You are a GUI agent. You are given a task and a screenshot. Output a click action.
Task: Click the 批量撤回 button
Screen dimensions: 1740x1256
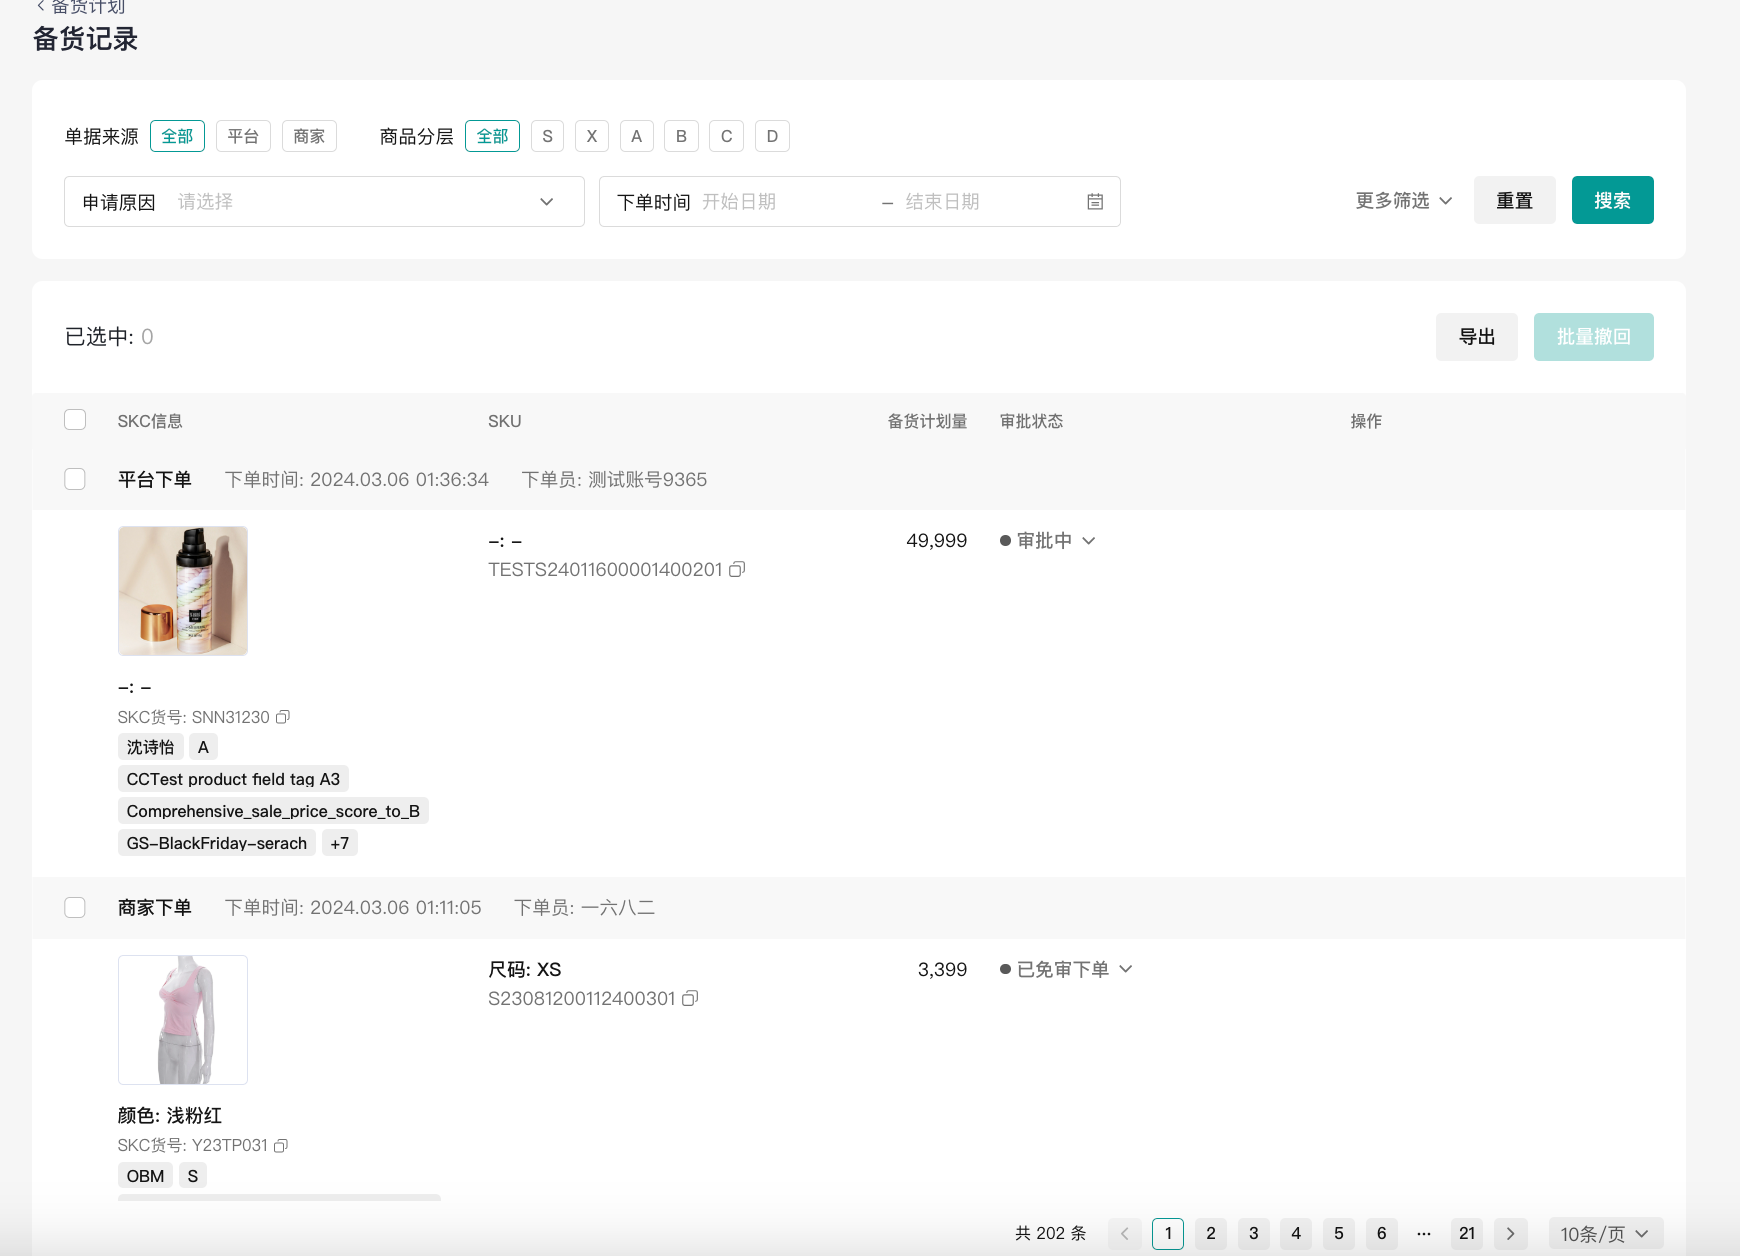point(1593,337)
